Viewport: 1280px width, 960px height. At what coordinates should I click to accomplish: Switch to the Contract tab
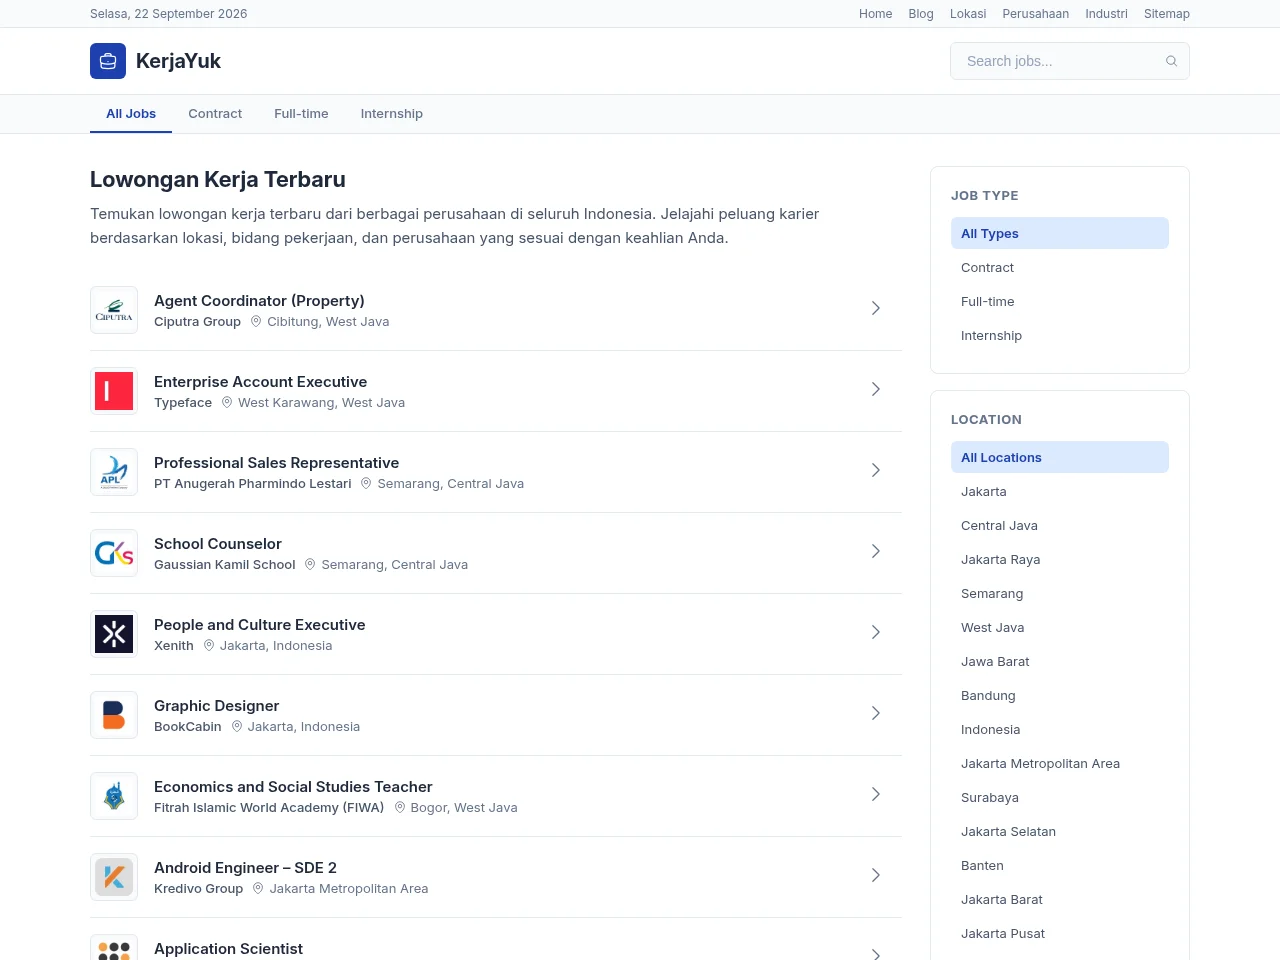[x=215, y=114]
